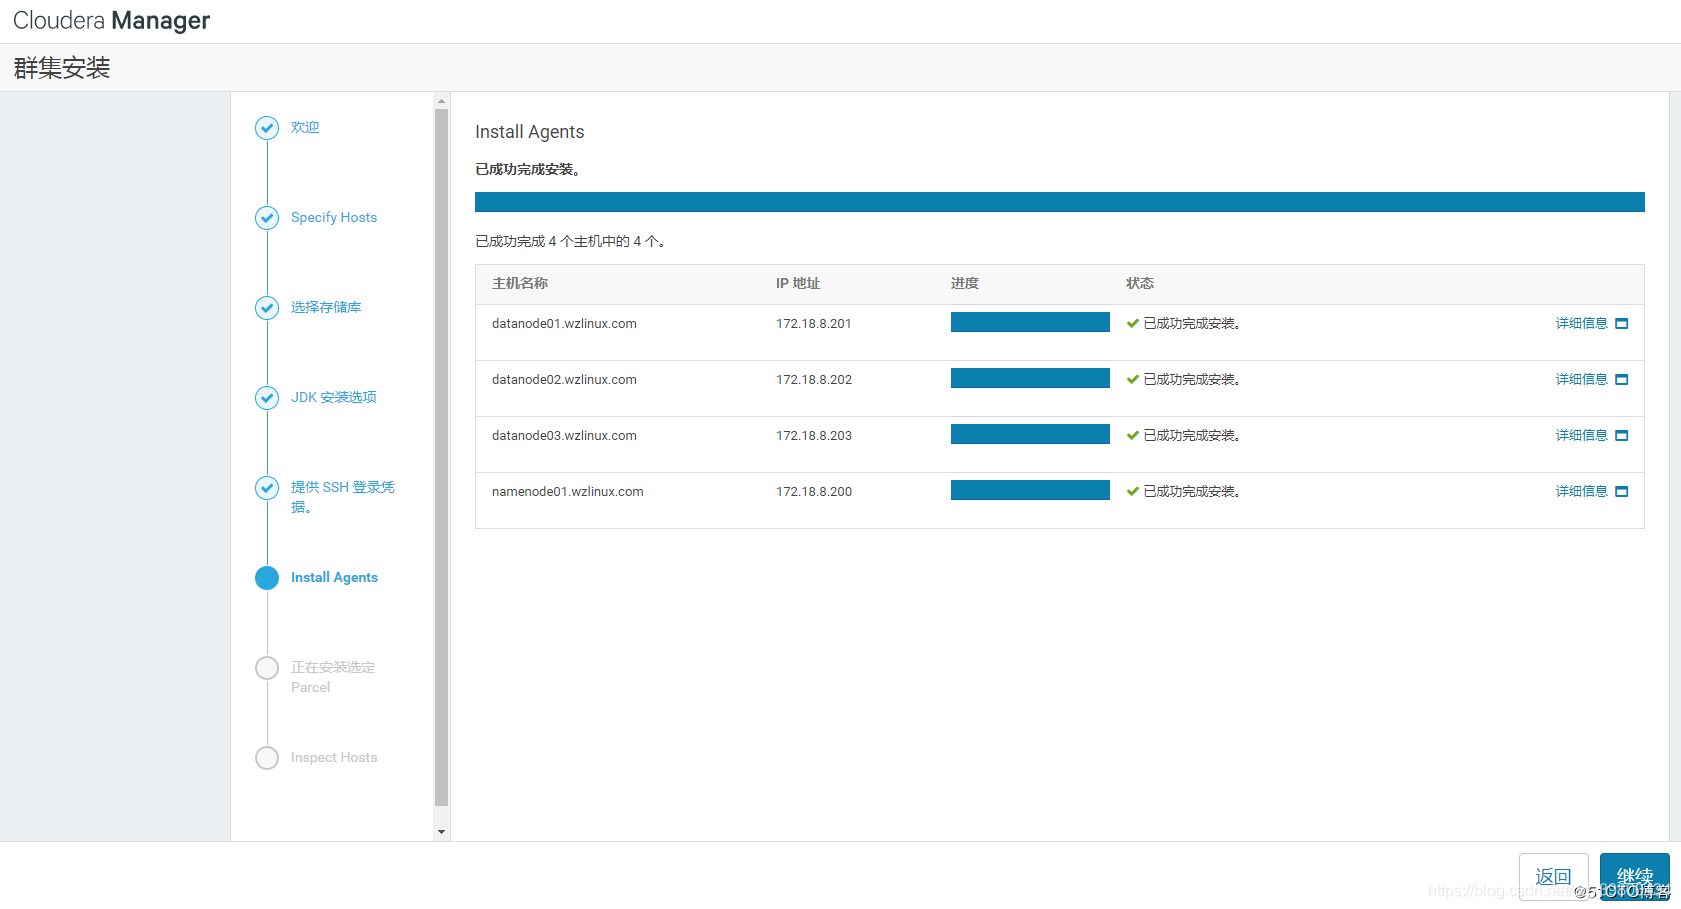
Task: Click the 状态 column header
Action: [x=1140, y=283]
